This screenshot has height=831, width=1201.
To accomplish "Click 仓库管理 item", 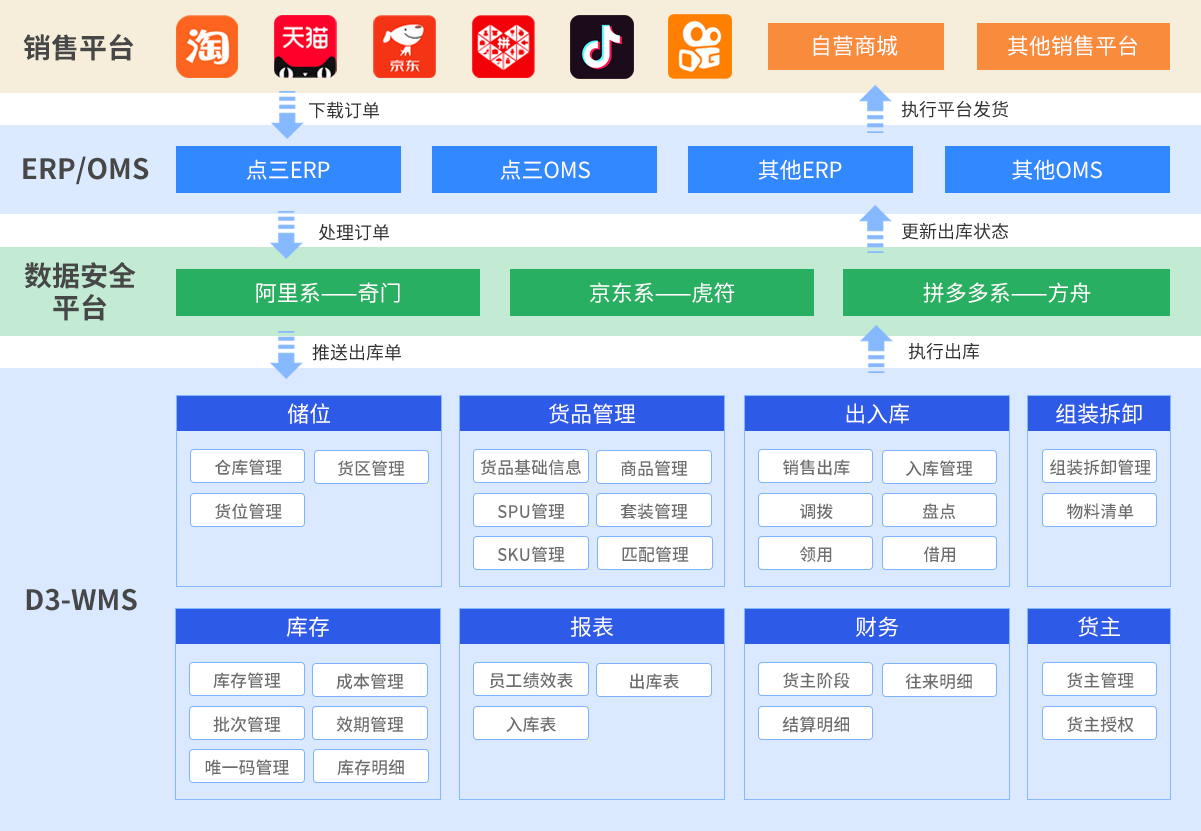I will pos(248,467).
